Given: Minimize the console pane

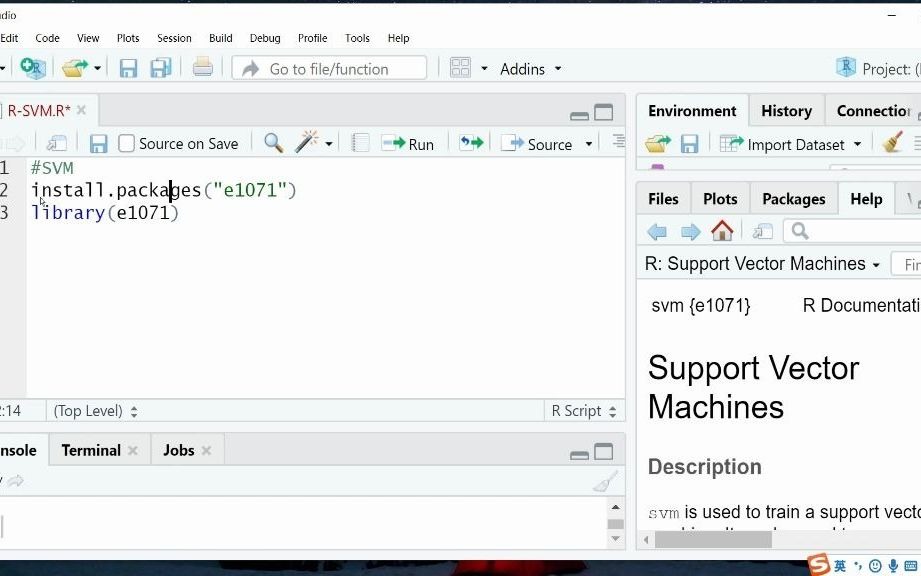Looking at the screenshot, I should coord(579,453).
